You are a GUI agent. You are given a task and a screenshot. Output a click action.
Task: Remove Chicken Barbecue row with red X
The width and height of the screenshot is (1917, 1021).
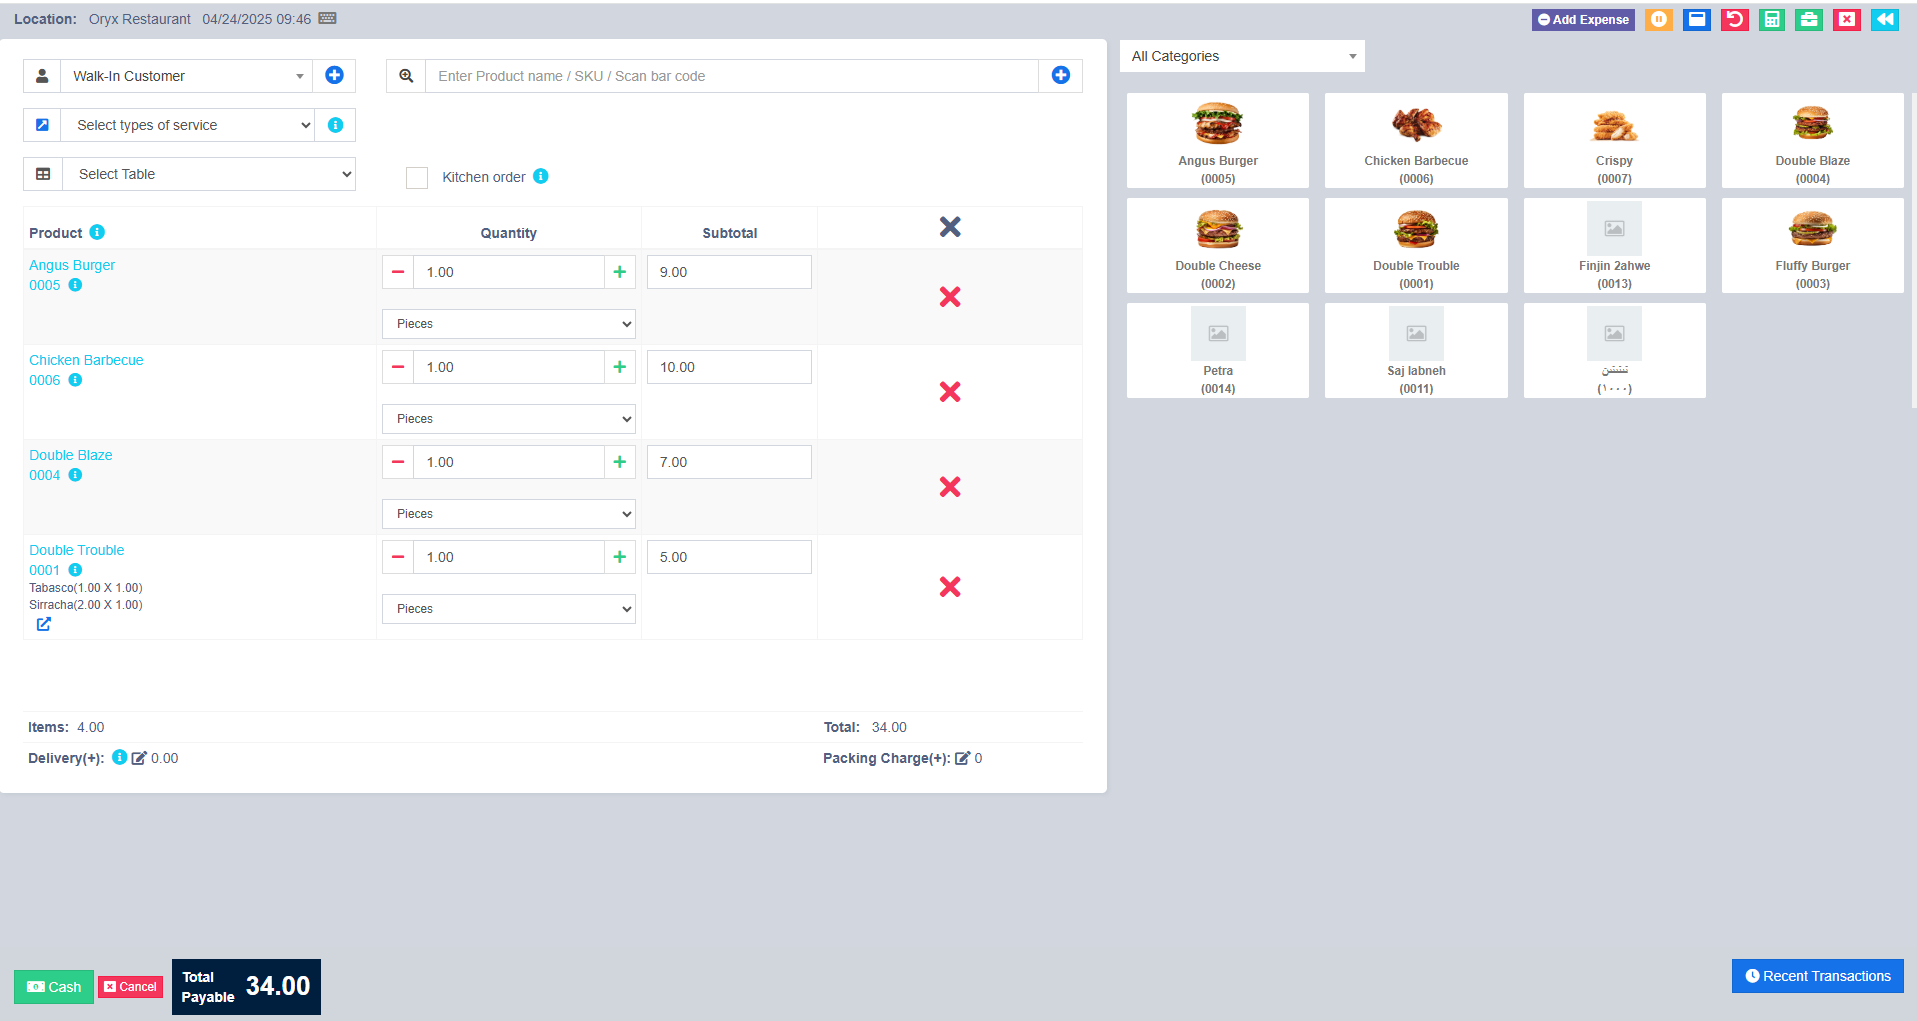pyautogui.click(x=950, y=392)
